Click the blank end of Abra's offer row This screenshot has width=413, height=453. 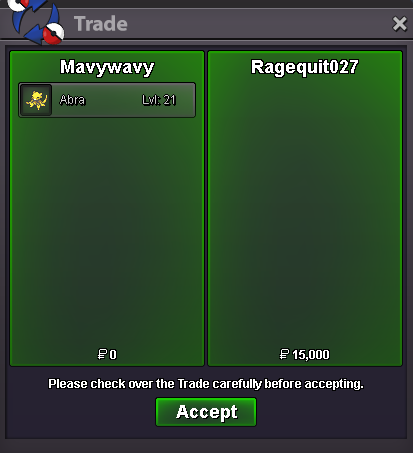(186, 100)
